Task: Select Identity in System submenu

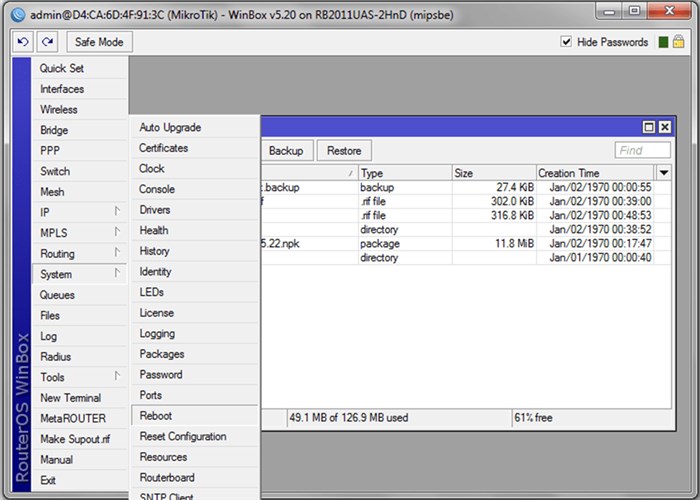Action: (195, 271)
